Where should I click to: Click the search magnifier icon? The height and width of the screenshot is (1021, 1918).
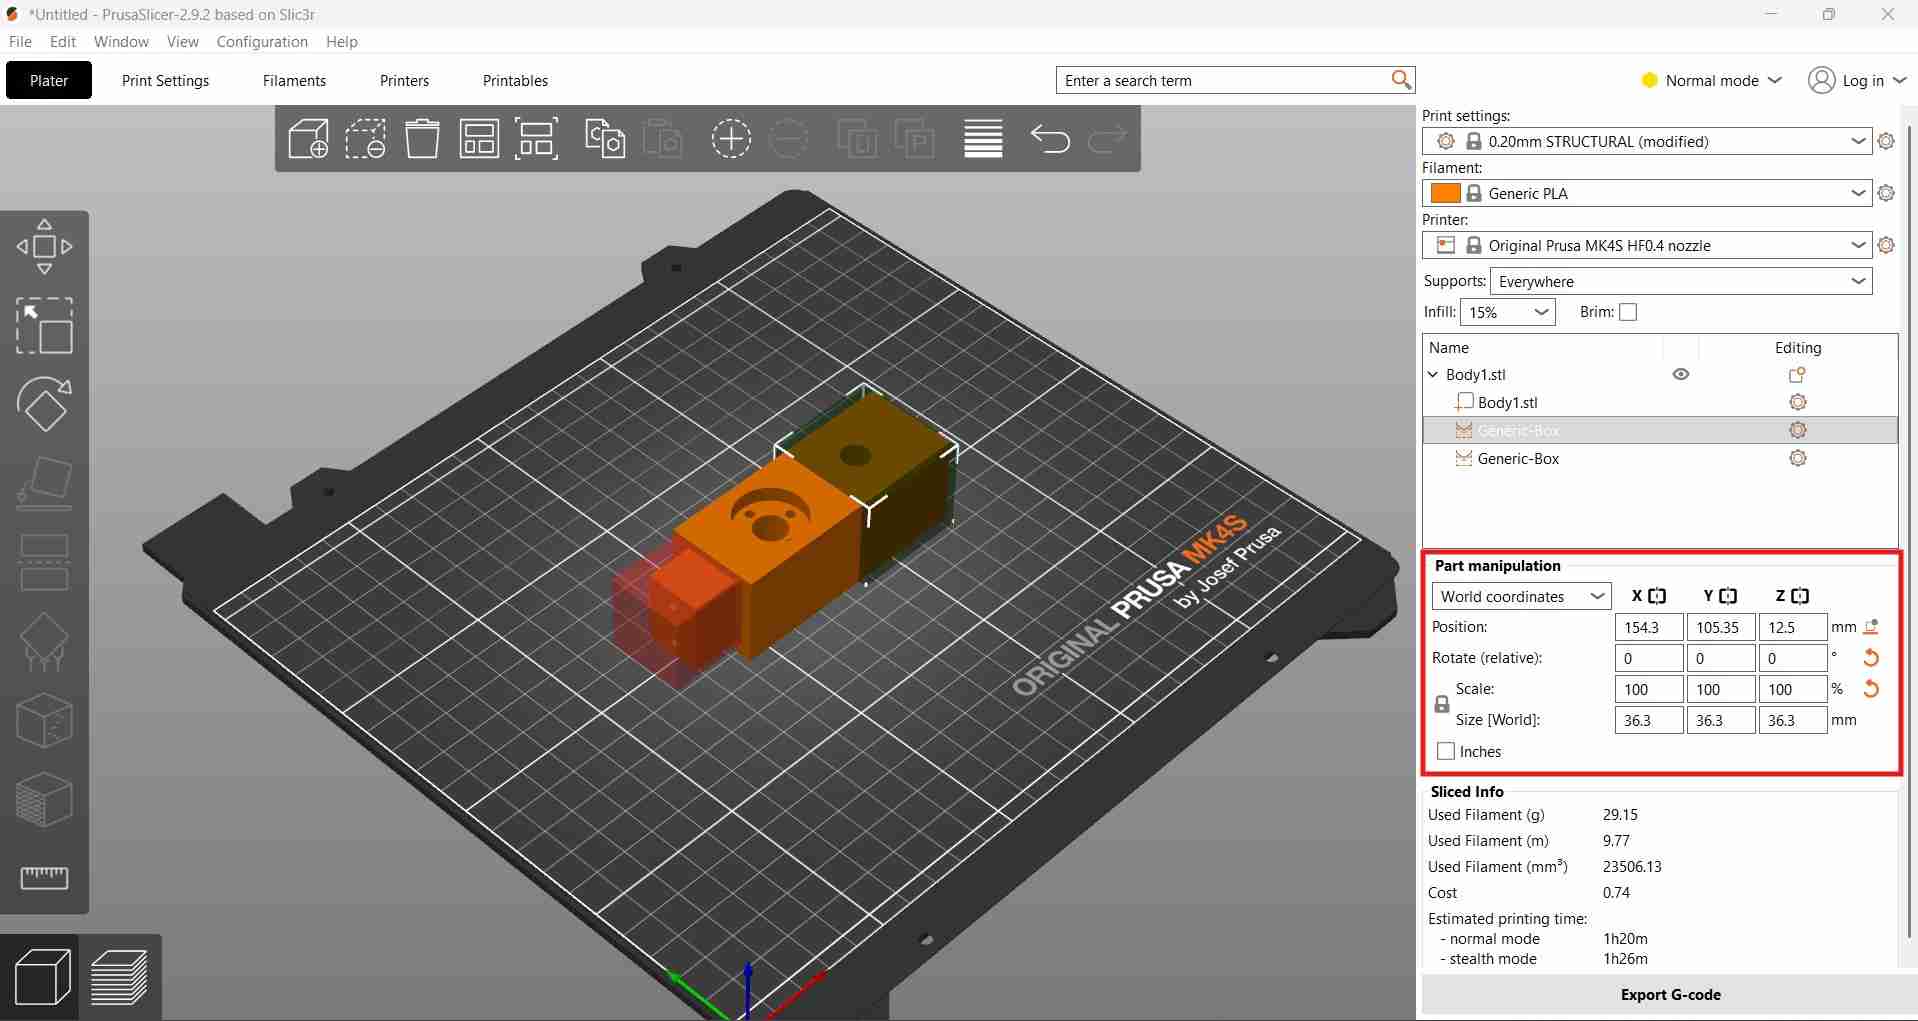[x=1401, y=80]
